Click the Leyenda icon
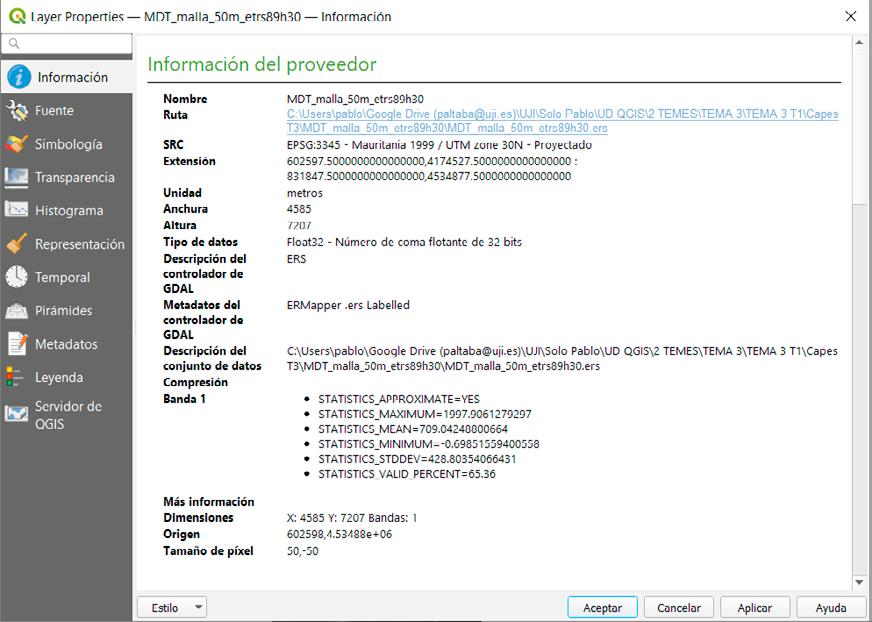 pos(14,377)
